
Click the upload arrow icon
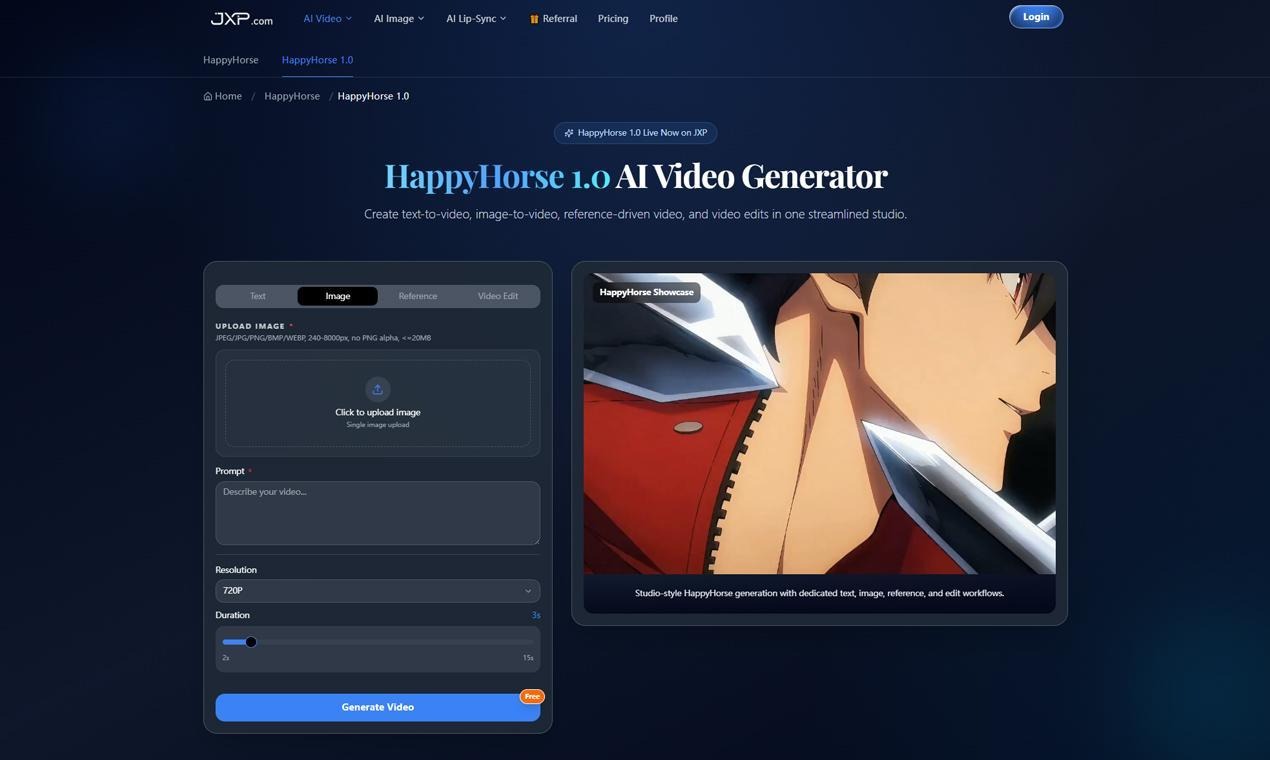click(377, 389)
